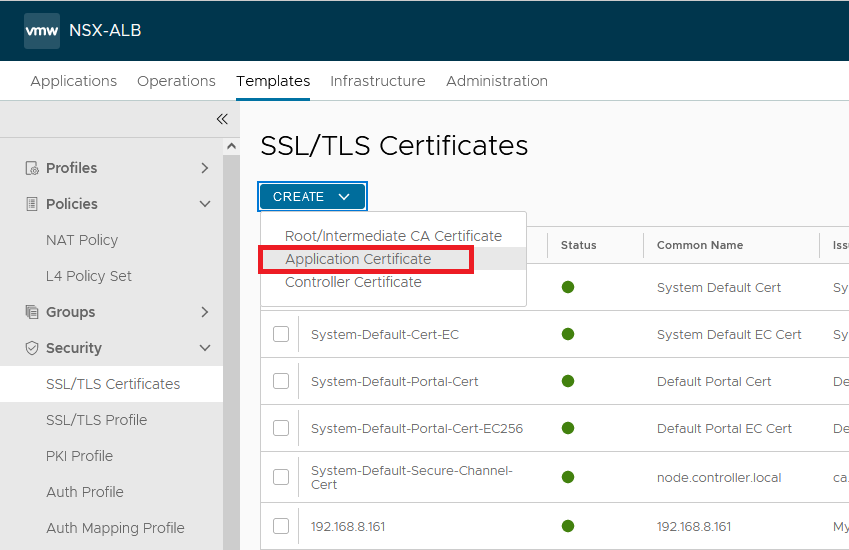Viewport: 849px width, 550px height.
Task: Click green status dot for System-Default-Cert-EC
Action: [x=568, y=334]
